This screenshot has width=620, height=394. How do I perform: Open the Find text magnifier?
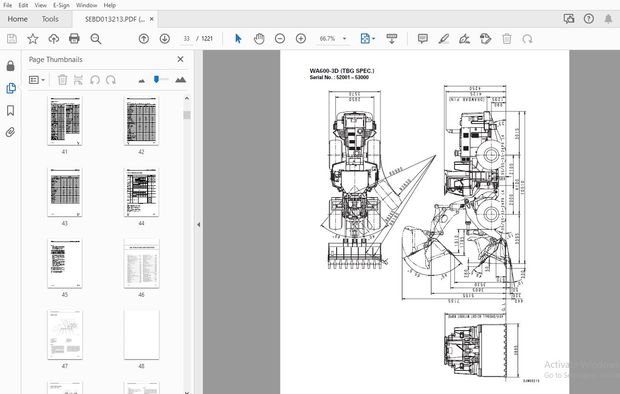96,39
